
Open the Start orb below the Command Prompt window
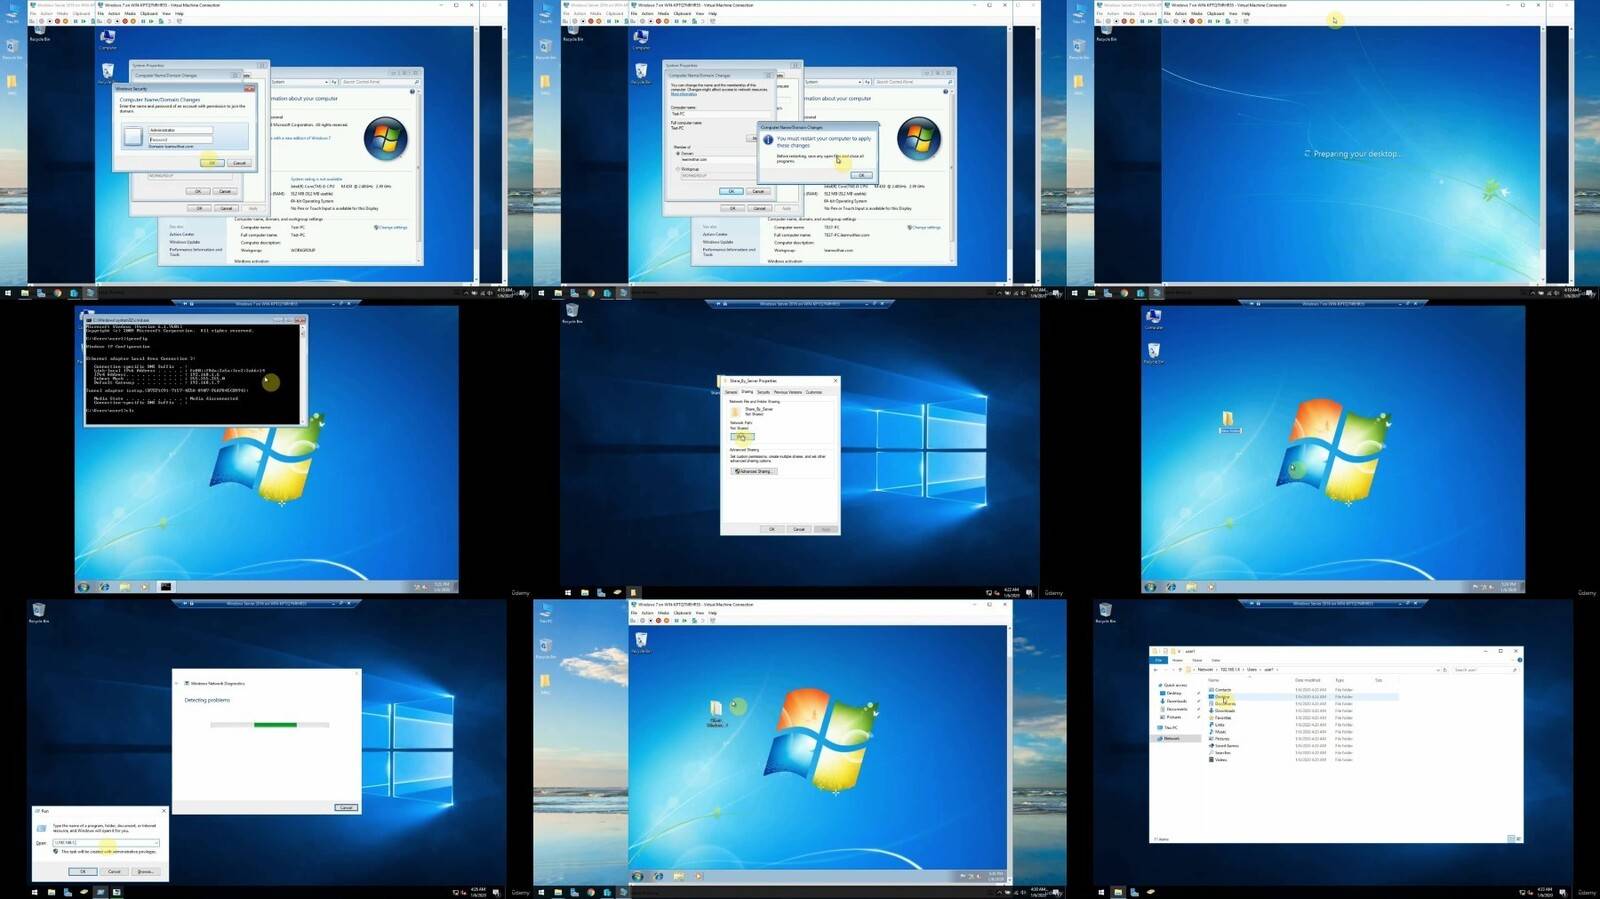tap(84, 587)
